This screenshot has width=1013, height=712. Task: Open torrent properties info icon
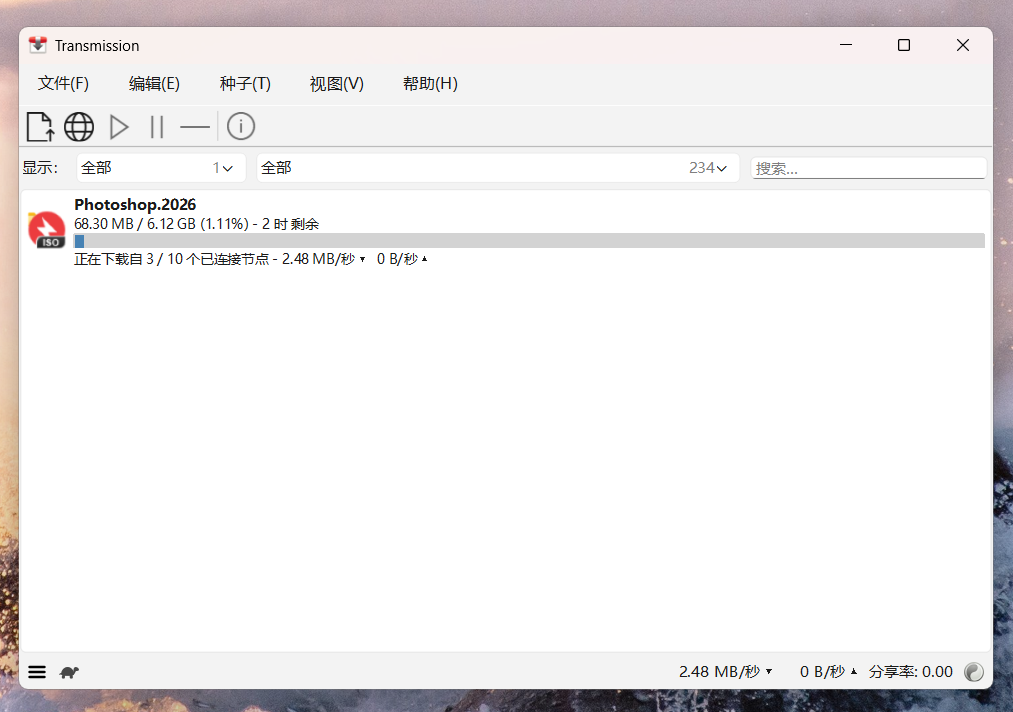coord(241,127)
